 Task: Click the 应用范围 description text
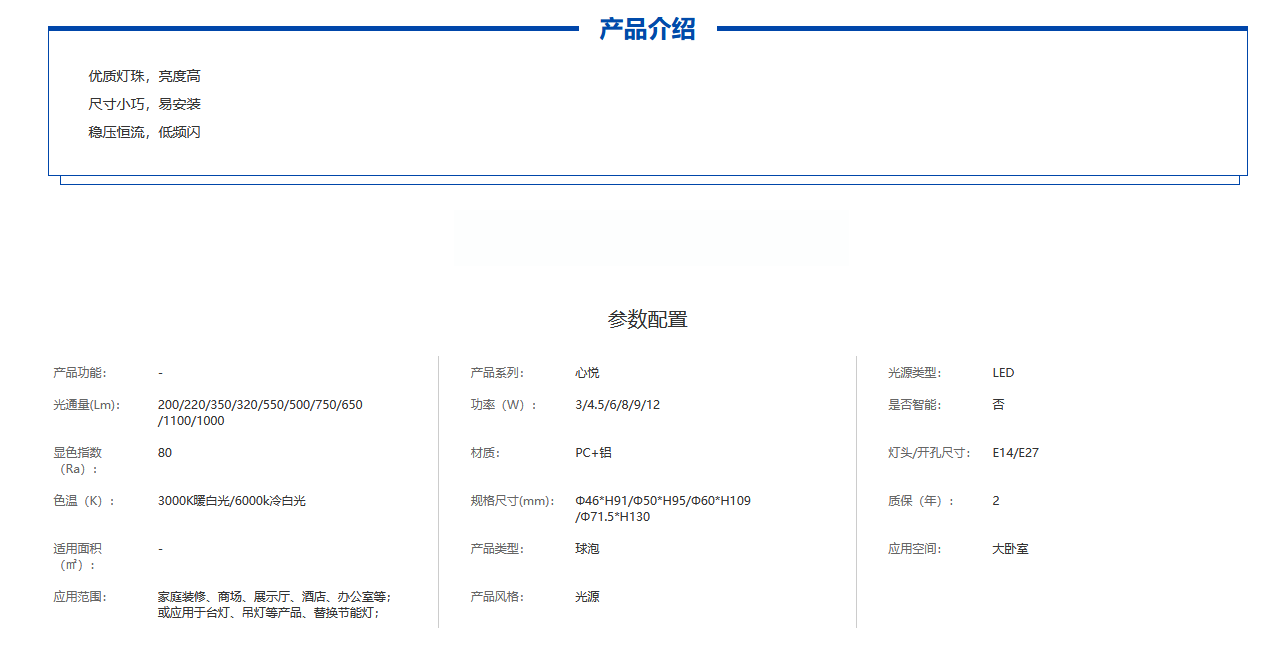click(267, 604)
